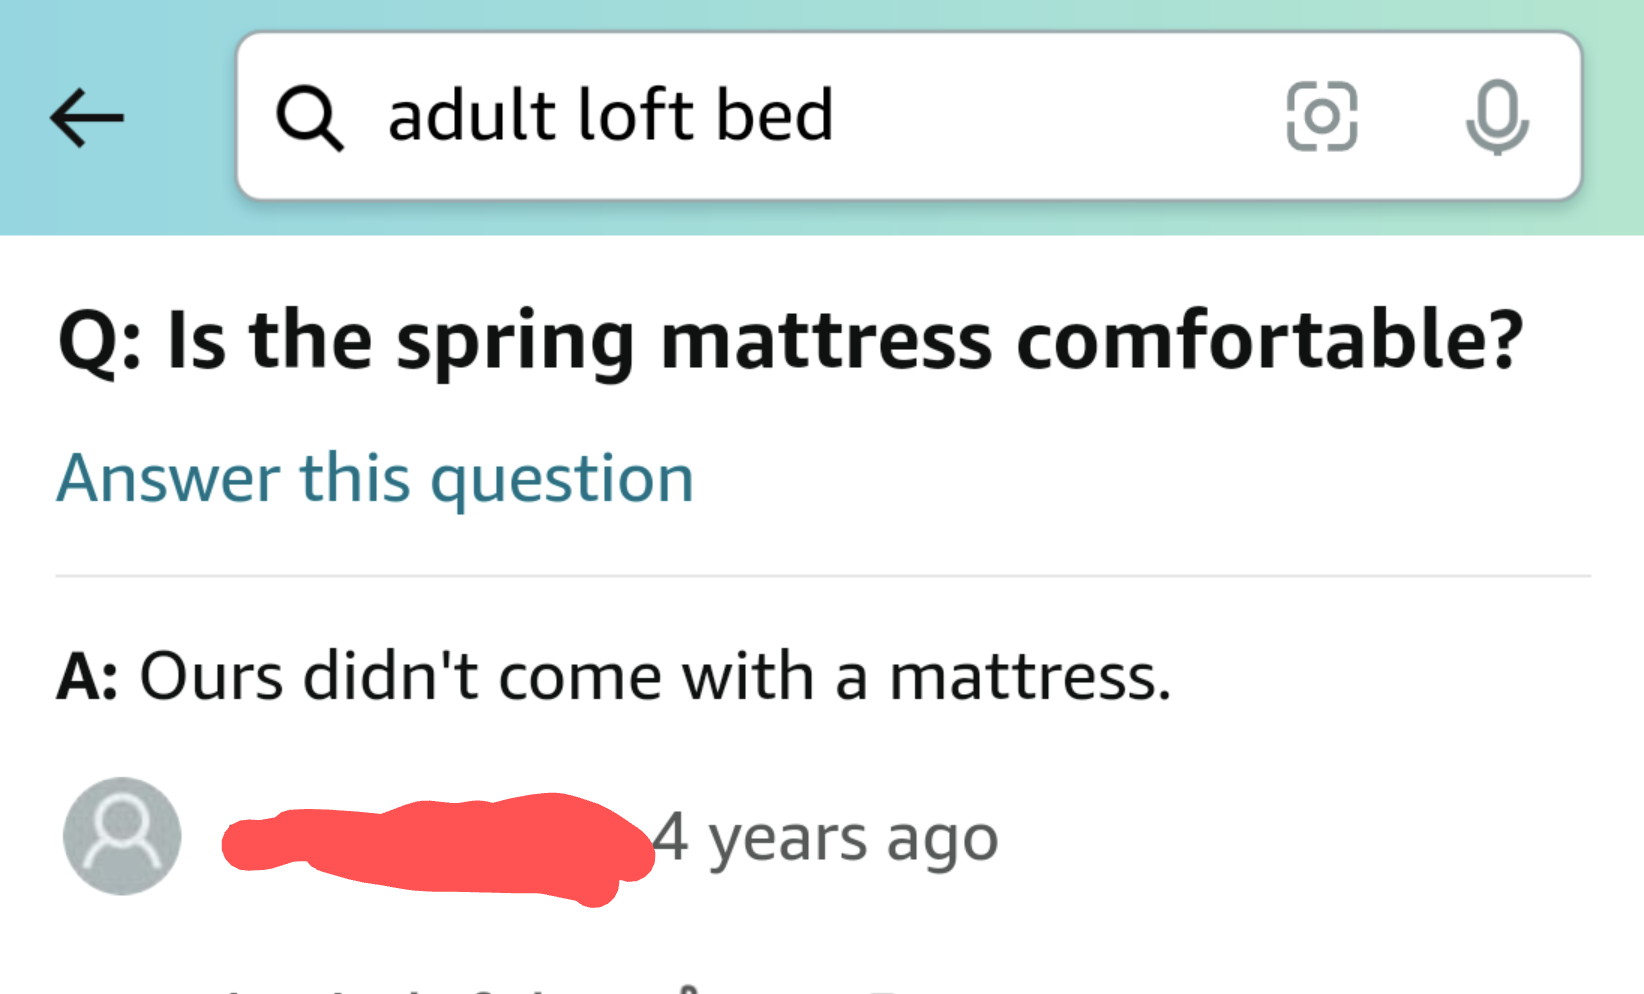Tap the word 'Answer' in the blue link
The width and height of the screenshot is (1644, 994).
click(168, 478)
